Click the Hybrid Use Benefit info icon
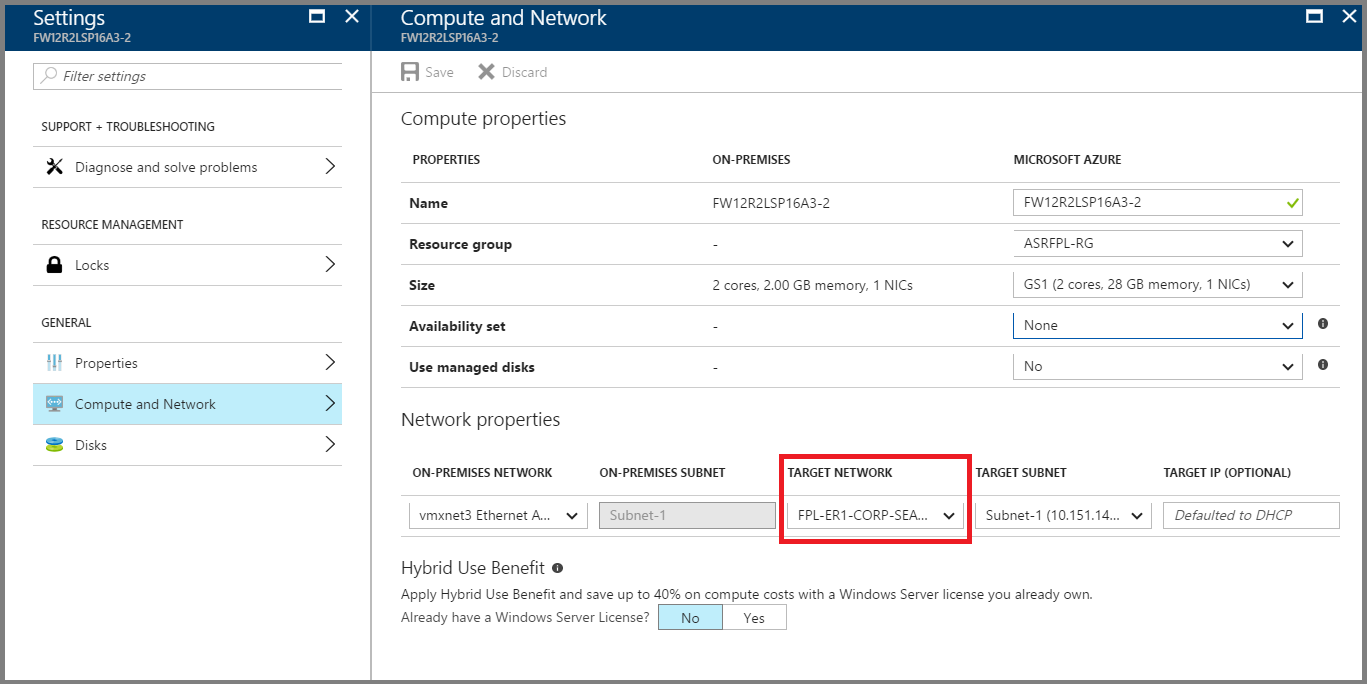1367x684 pixels. pyautogui.click(x=556, y=567)
